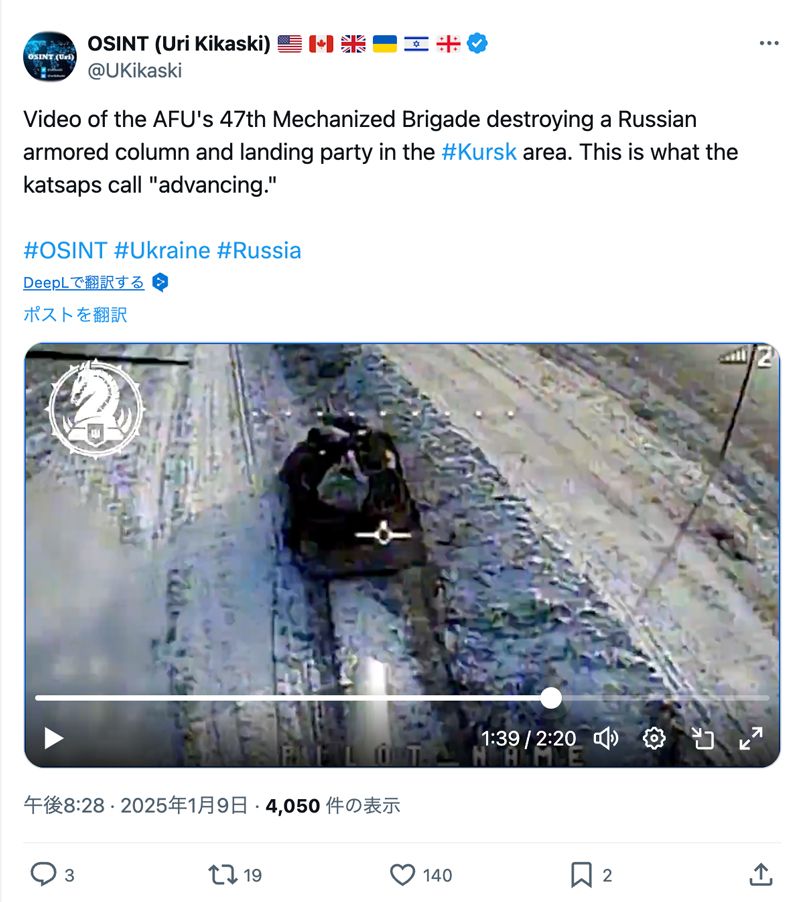This screenshot has height=902, width=800.
Task: Open the #Russia hashtag
Action: tap(259, 251)
